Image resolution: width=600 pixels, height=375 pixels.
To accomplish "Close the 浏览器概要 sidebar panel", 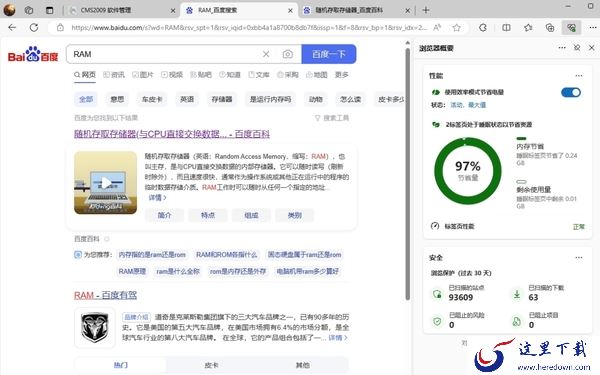I will 592,48.
